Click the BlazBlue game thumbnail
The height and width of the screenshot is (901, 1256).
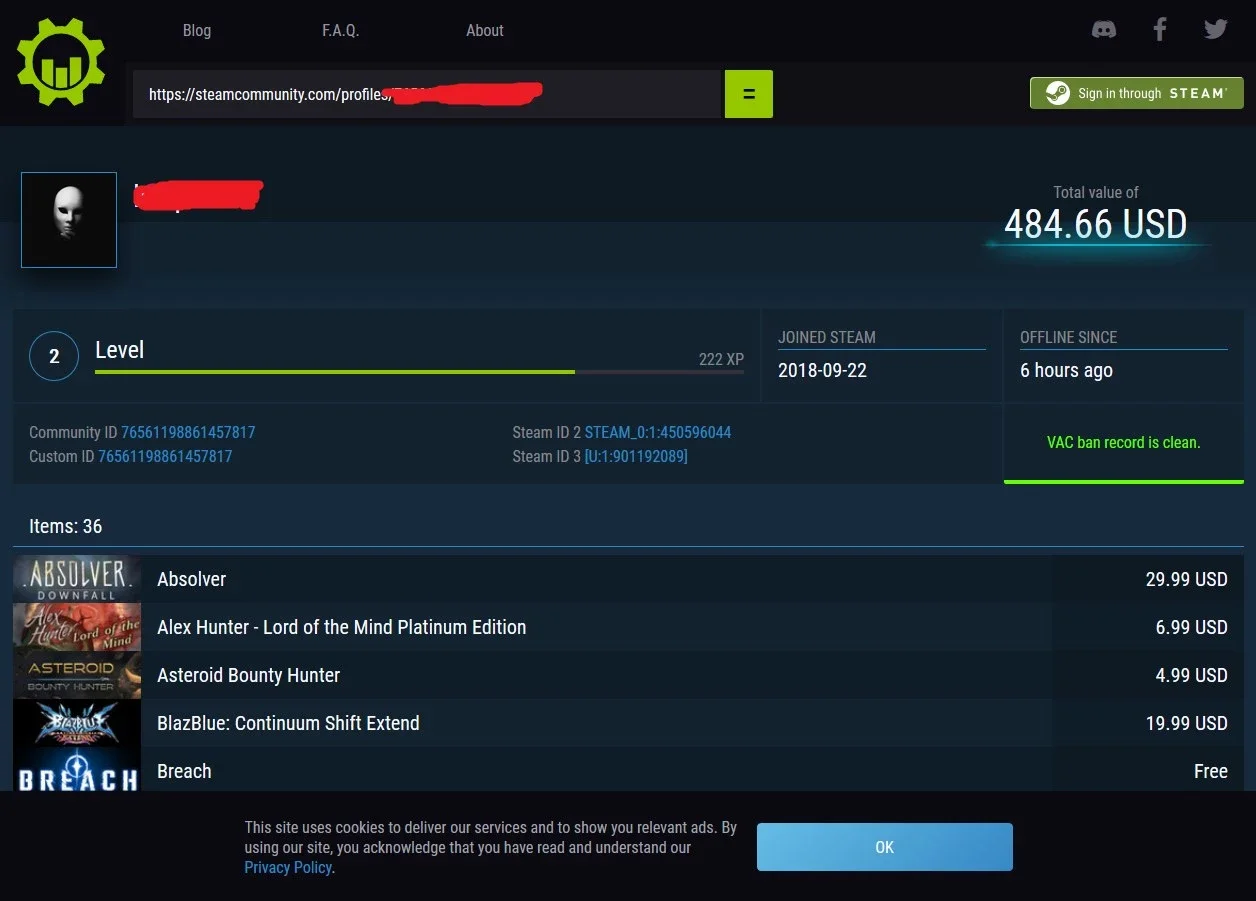click(x=77, y=723)
